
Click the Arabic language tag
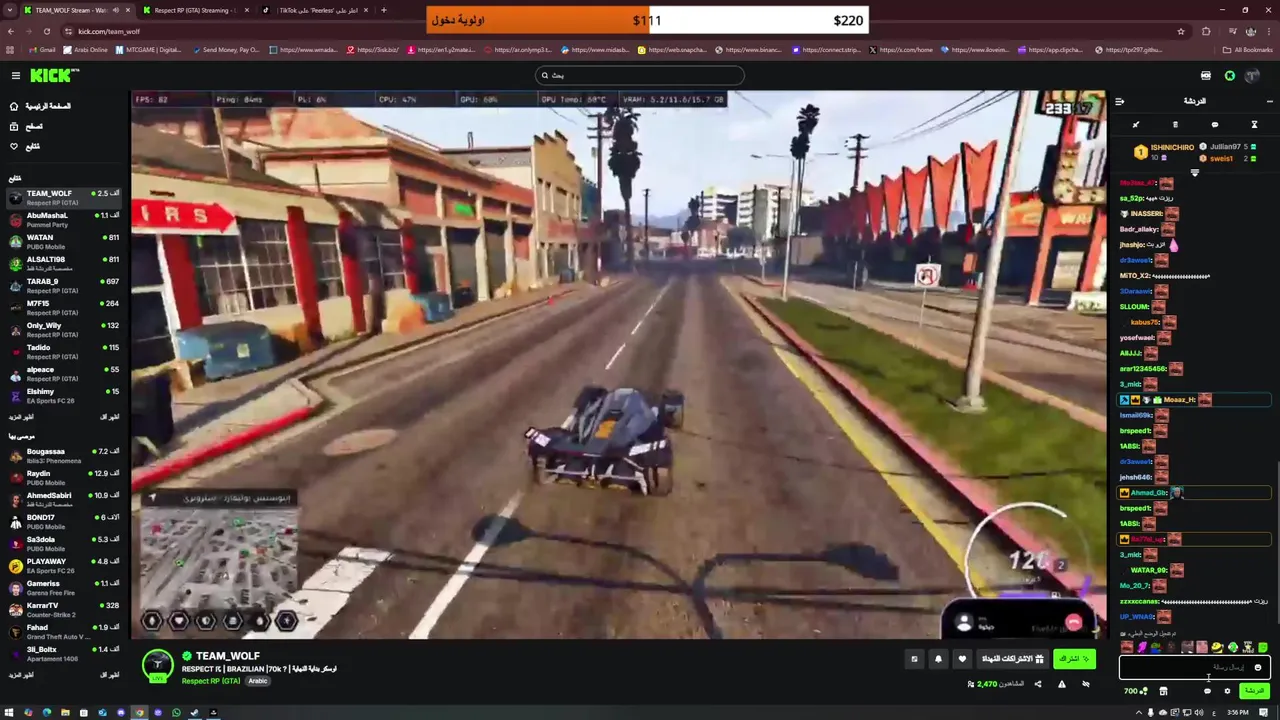[258, 681]
